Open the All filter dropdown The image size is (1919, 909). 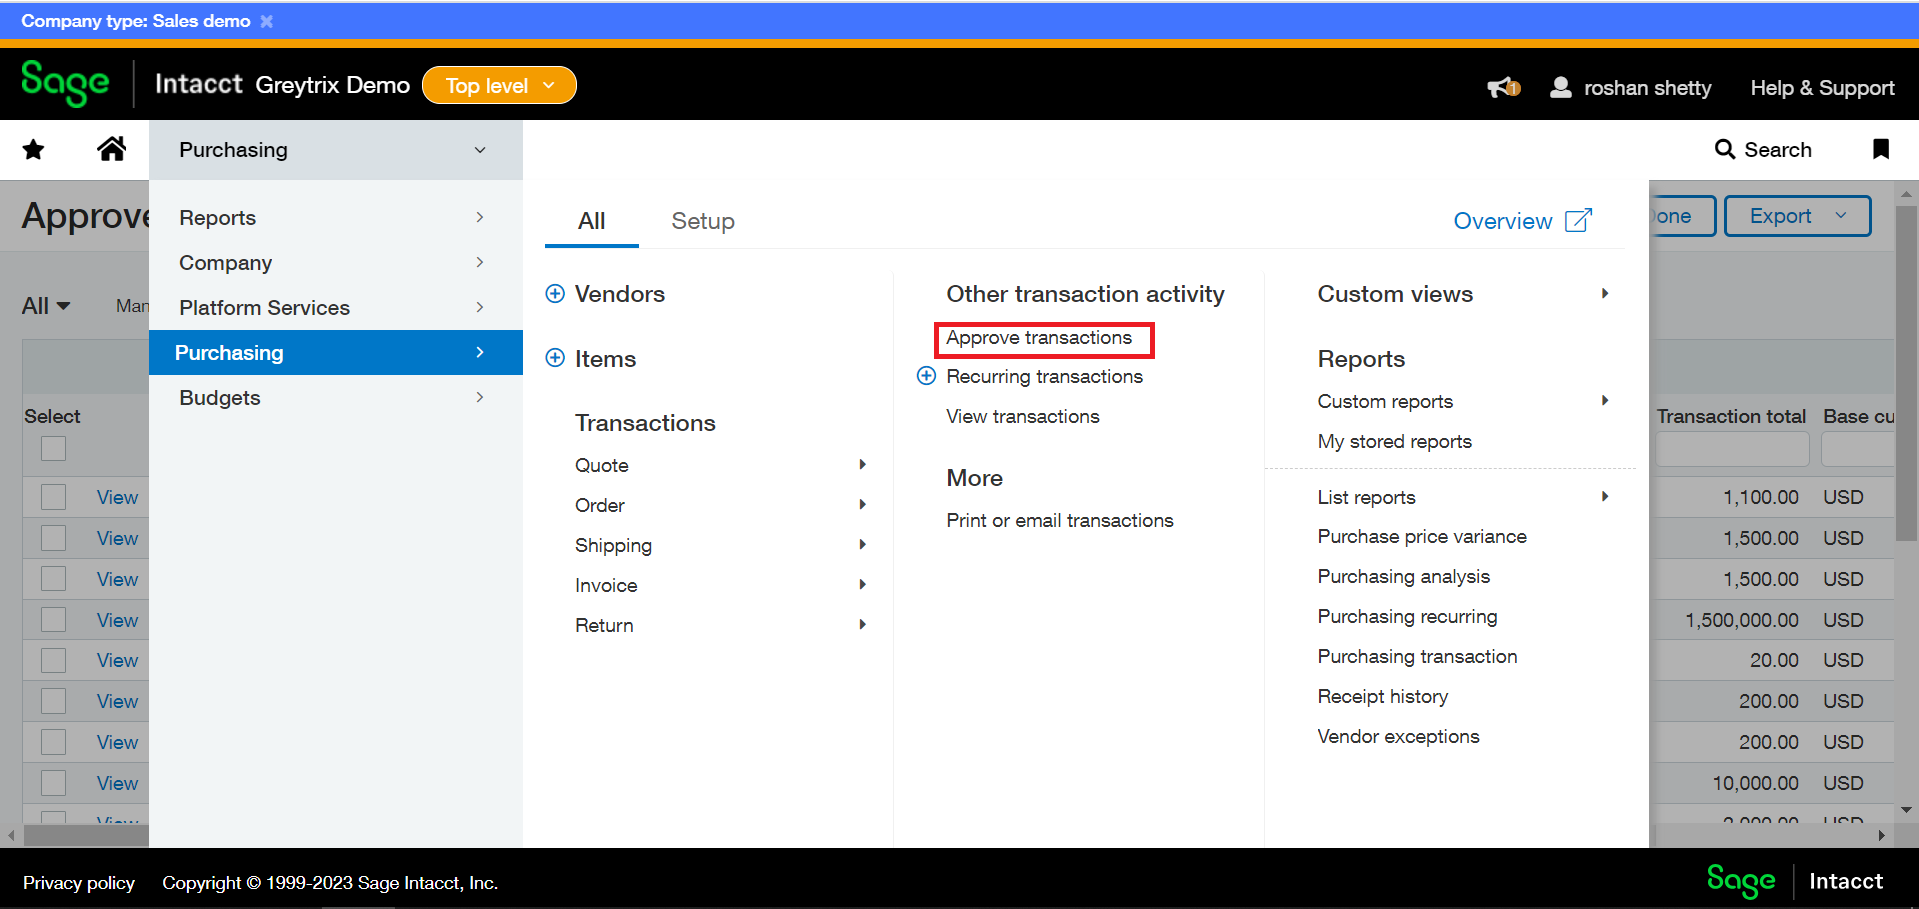point(46,306)
